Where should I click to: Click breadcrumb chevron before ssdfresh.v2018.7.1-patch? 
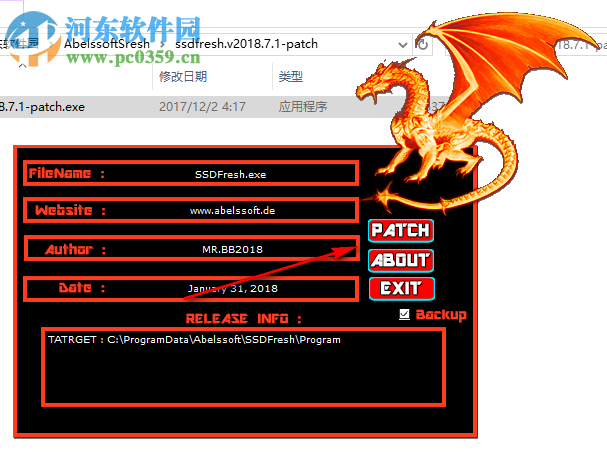[163, 45]
